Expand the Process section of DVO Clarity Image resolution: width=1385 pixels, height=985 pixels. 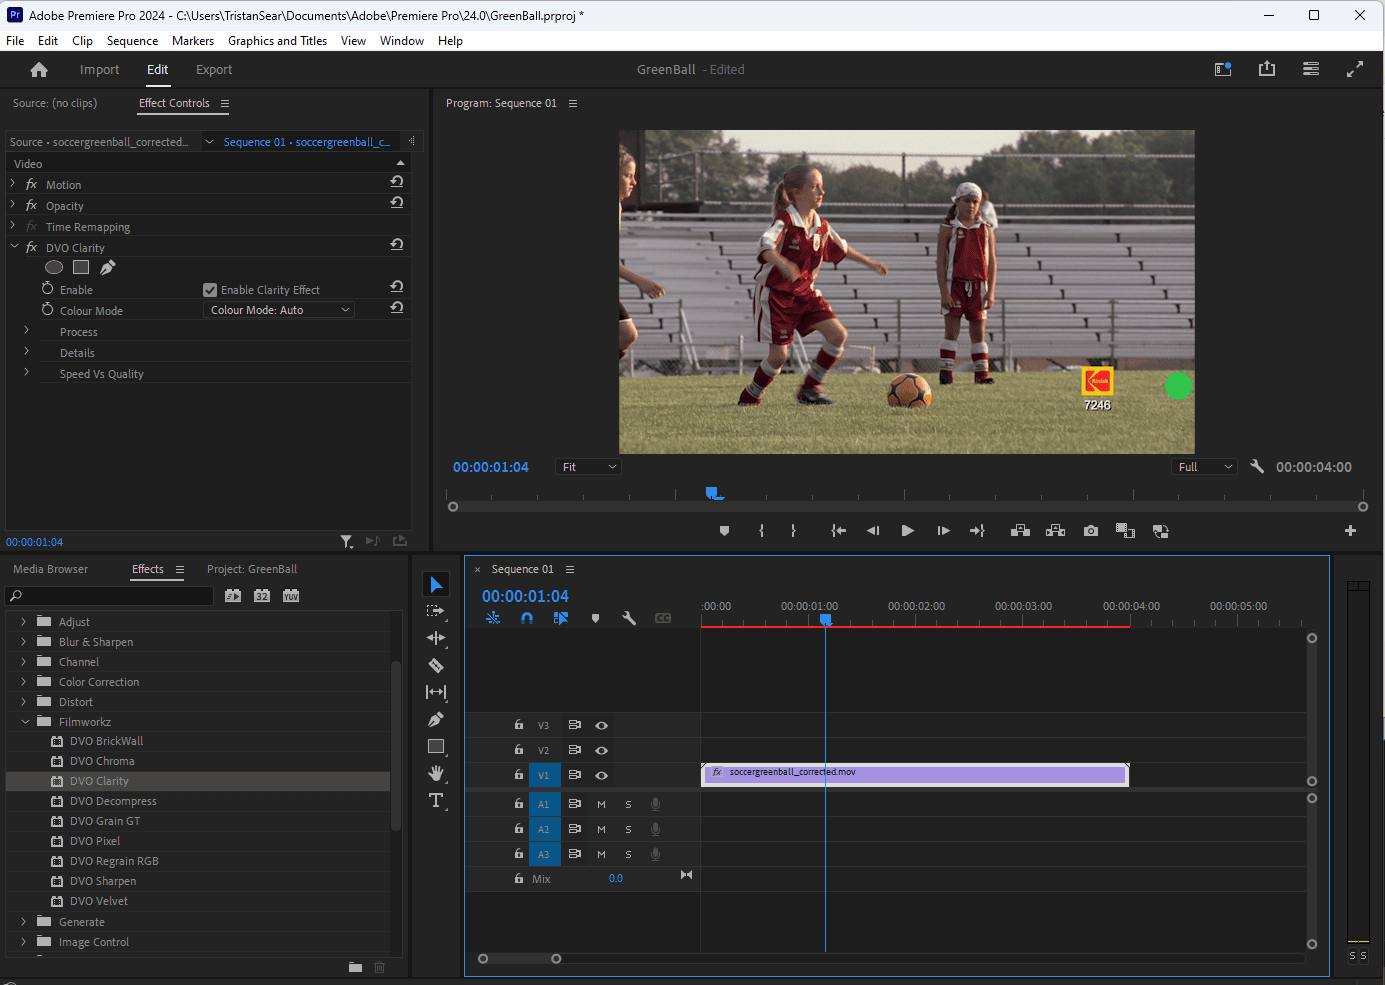click(x=25, y=331)
